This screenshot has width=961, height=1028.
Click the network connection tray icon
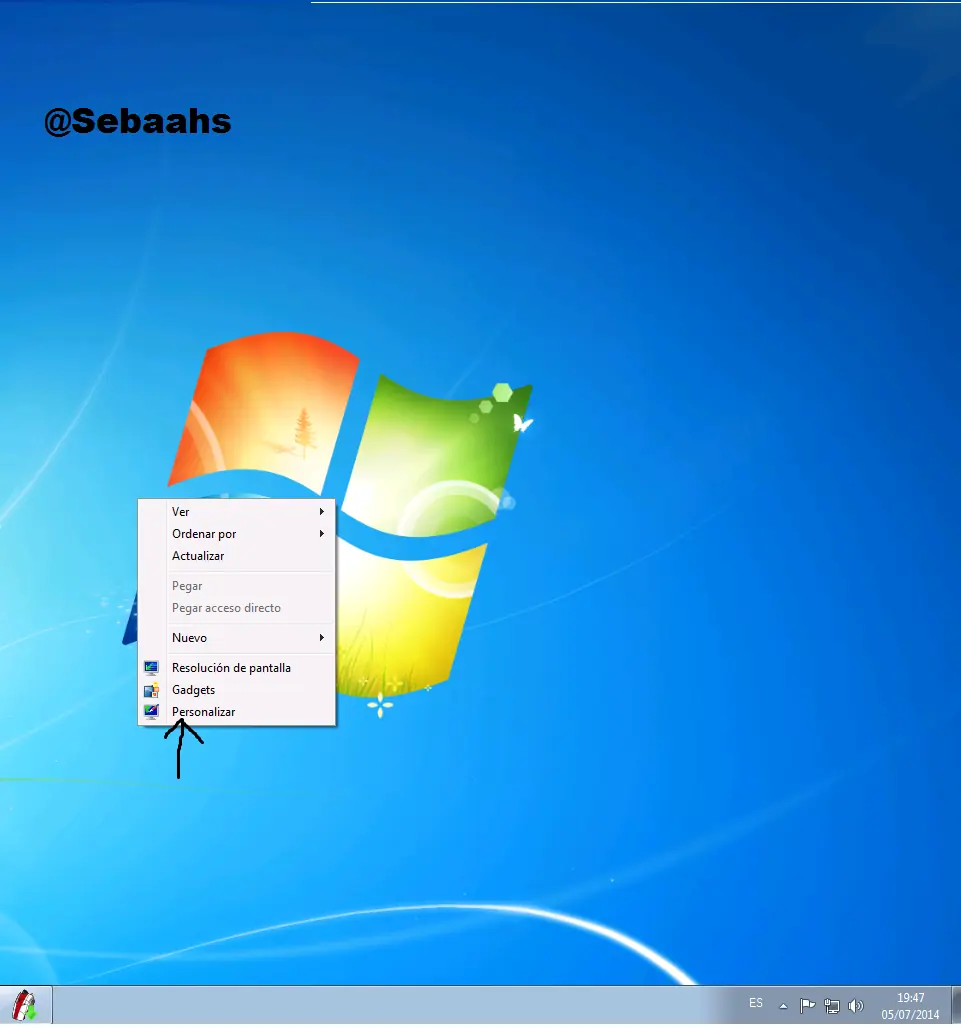click(x=832, y=1006)
